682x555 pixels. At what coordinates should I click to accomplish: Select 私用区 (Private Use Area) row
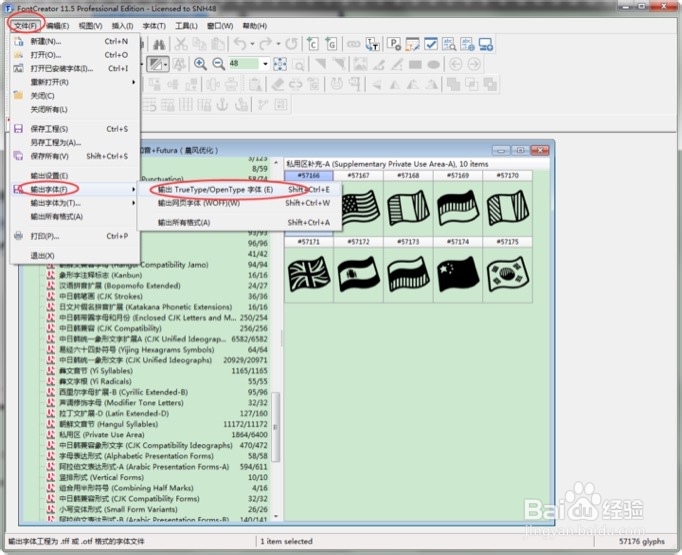tap(157, 435)
